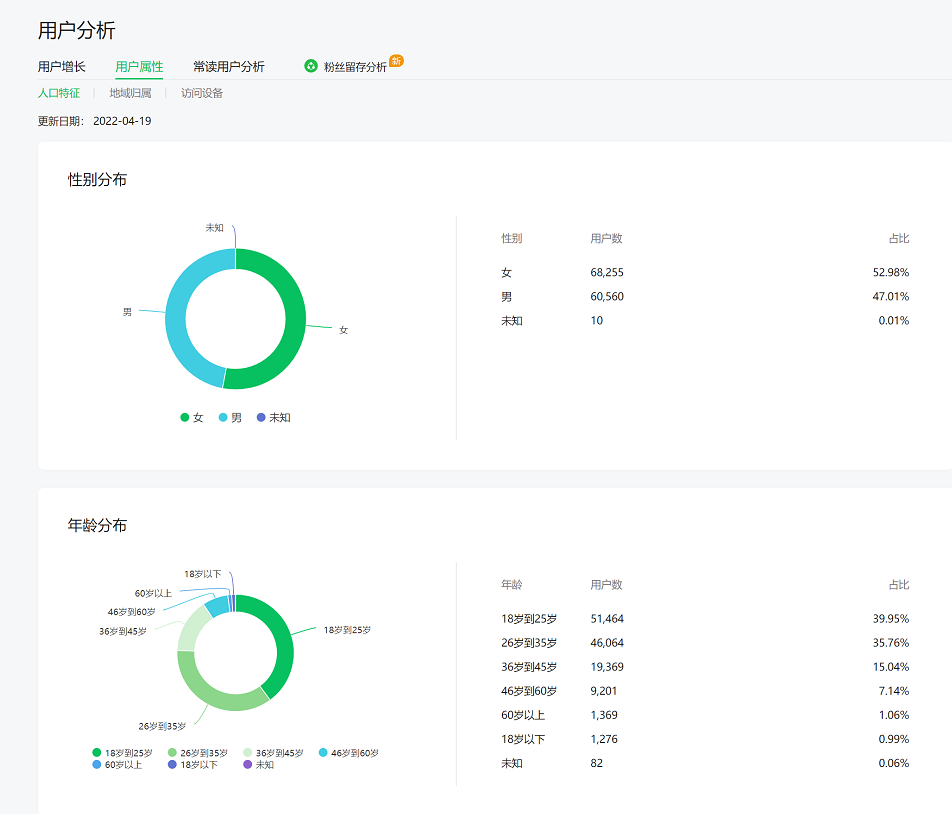Open 访问设备 sub-tab
Viewport: 952px width, 814px height.
click(x=202, y=93)
